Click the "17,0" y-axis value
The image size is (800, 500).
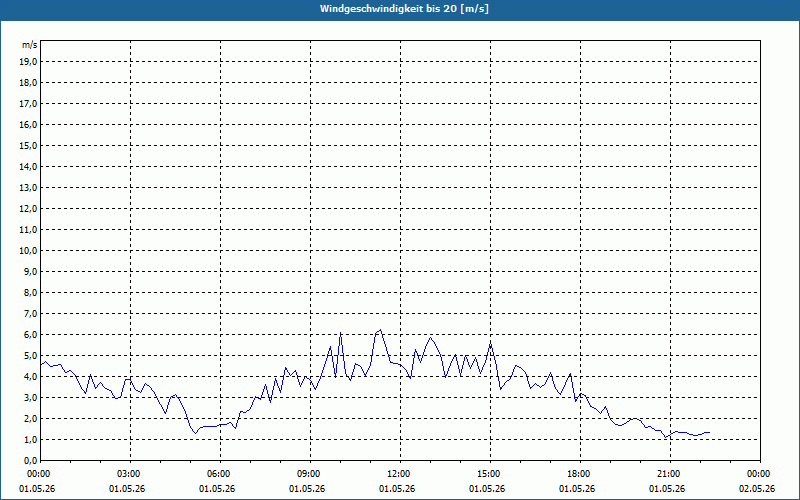[28, 104]
